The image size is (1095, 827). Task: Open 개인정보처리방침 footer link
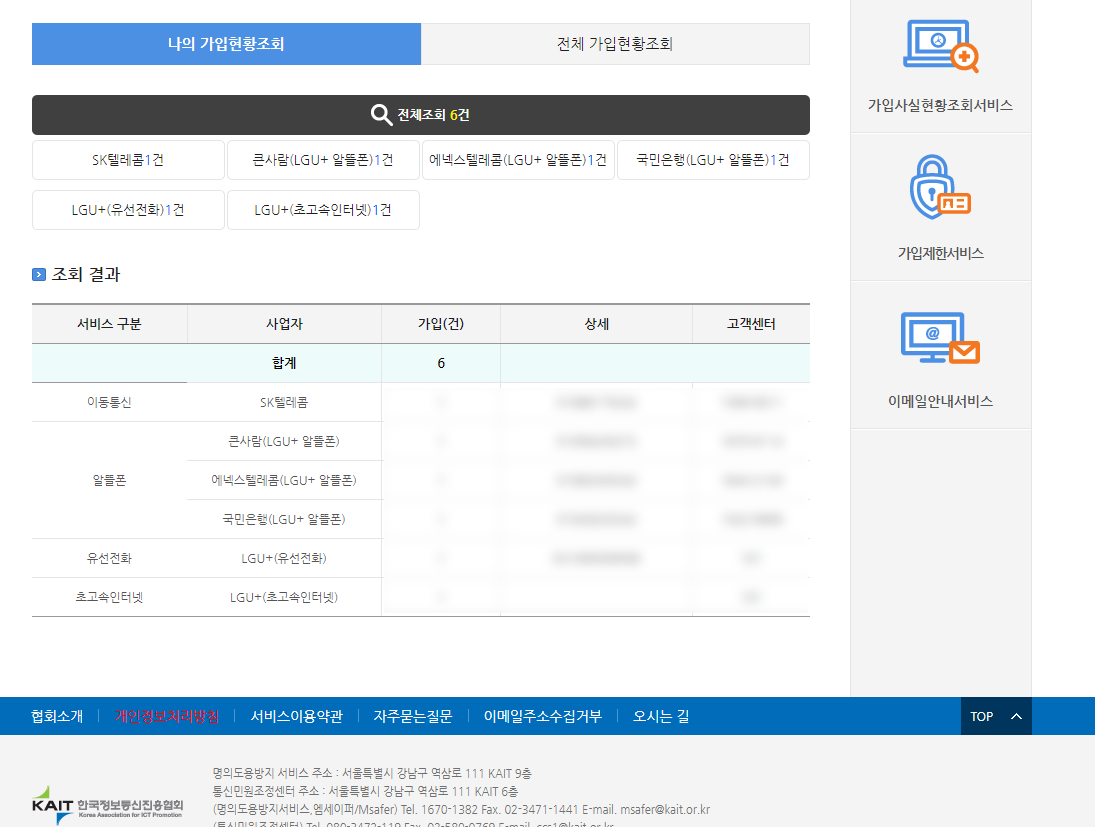tap(167, 716)
